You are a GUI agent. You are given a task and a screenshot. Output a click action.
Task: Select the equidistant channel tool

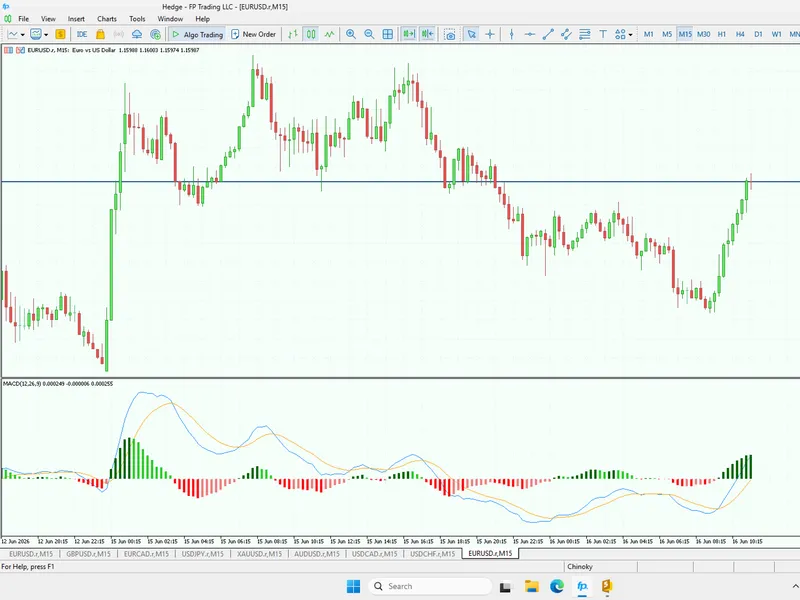tap(566, 34)
